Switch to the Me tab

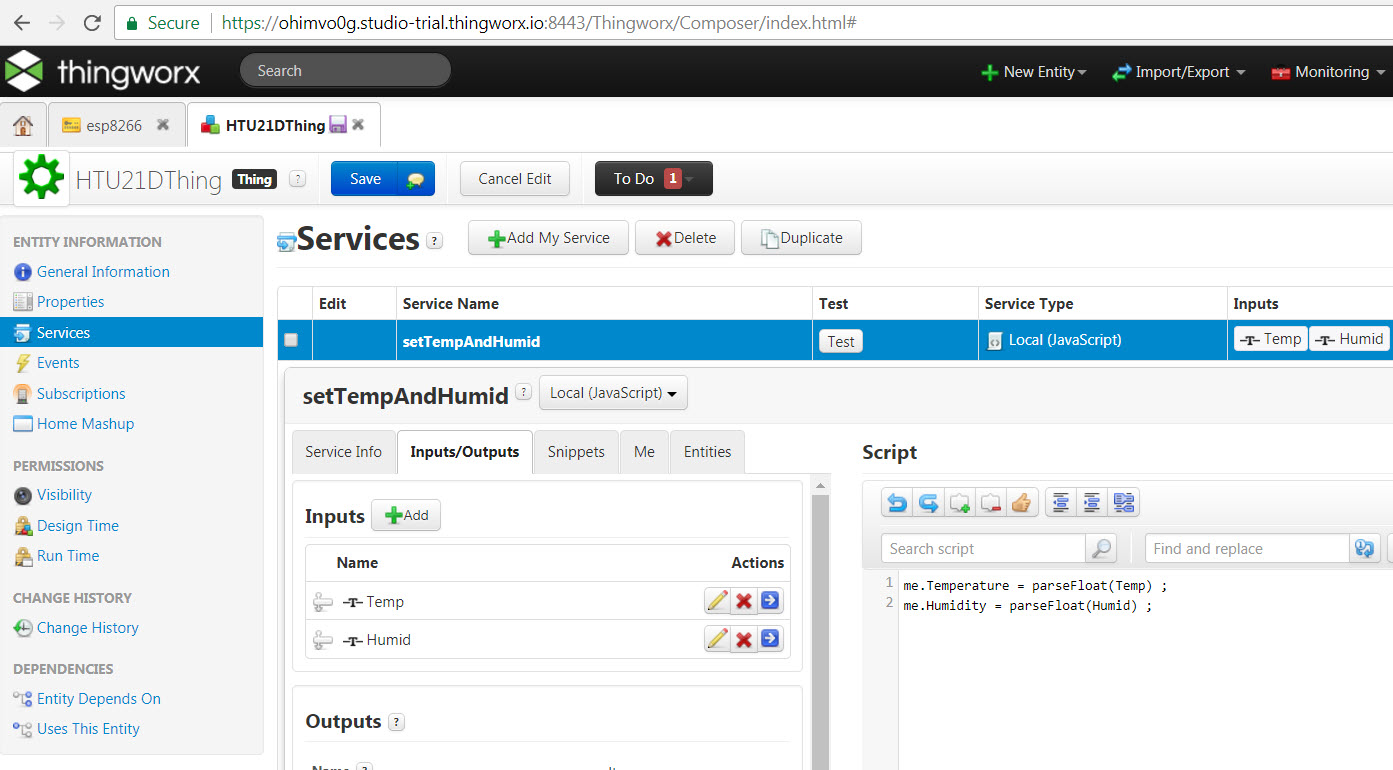click(x=644, y=452)
